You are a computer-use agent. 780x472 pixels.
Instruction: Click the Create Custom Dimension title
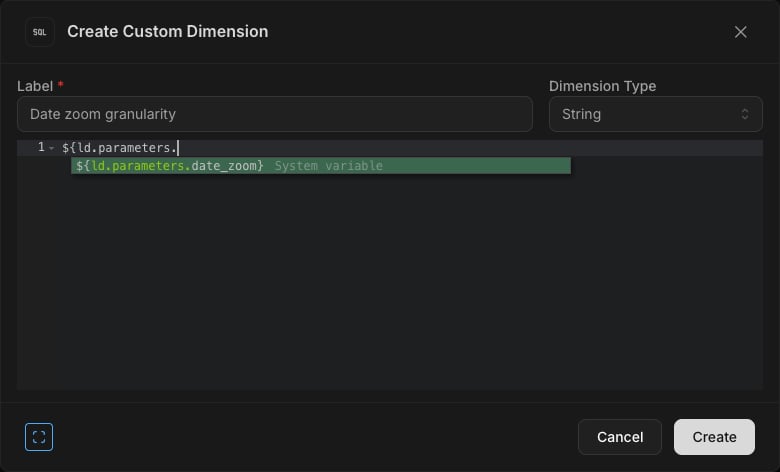168,31
